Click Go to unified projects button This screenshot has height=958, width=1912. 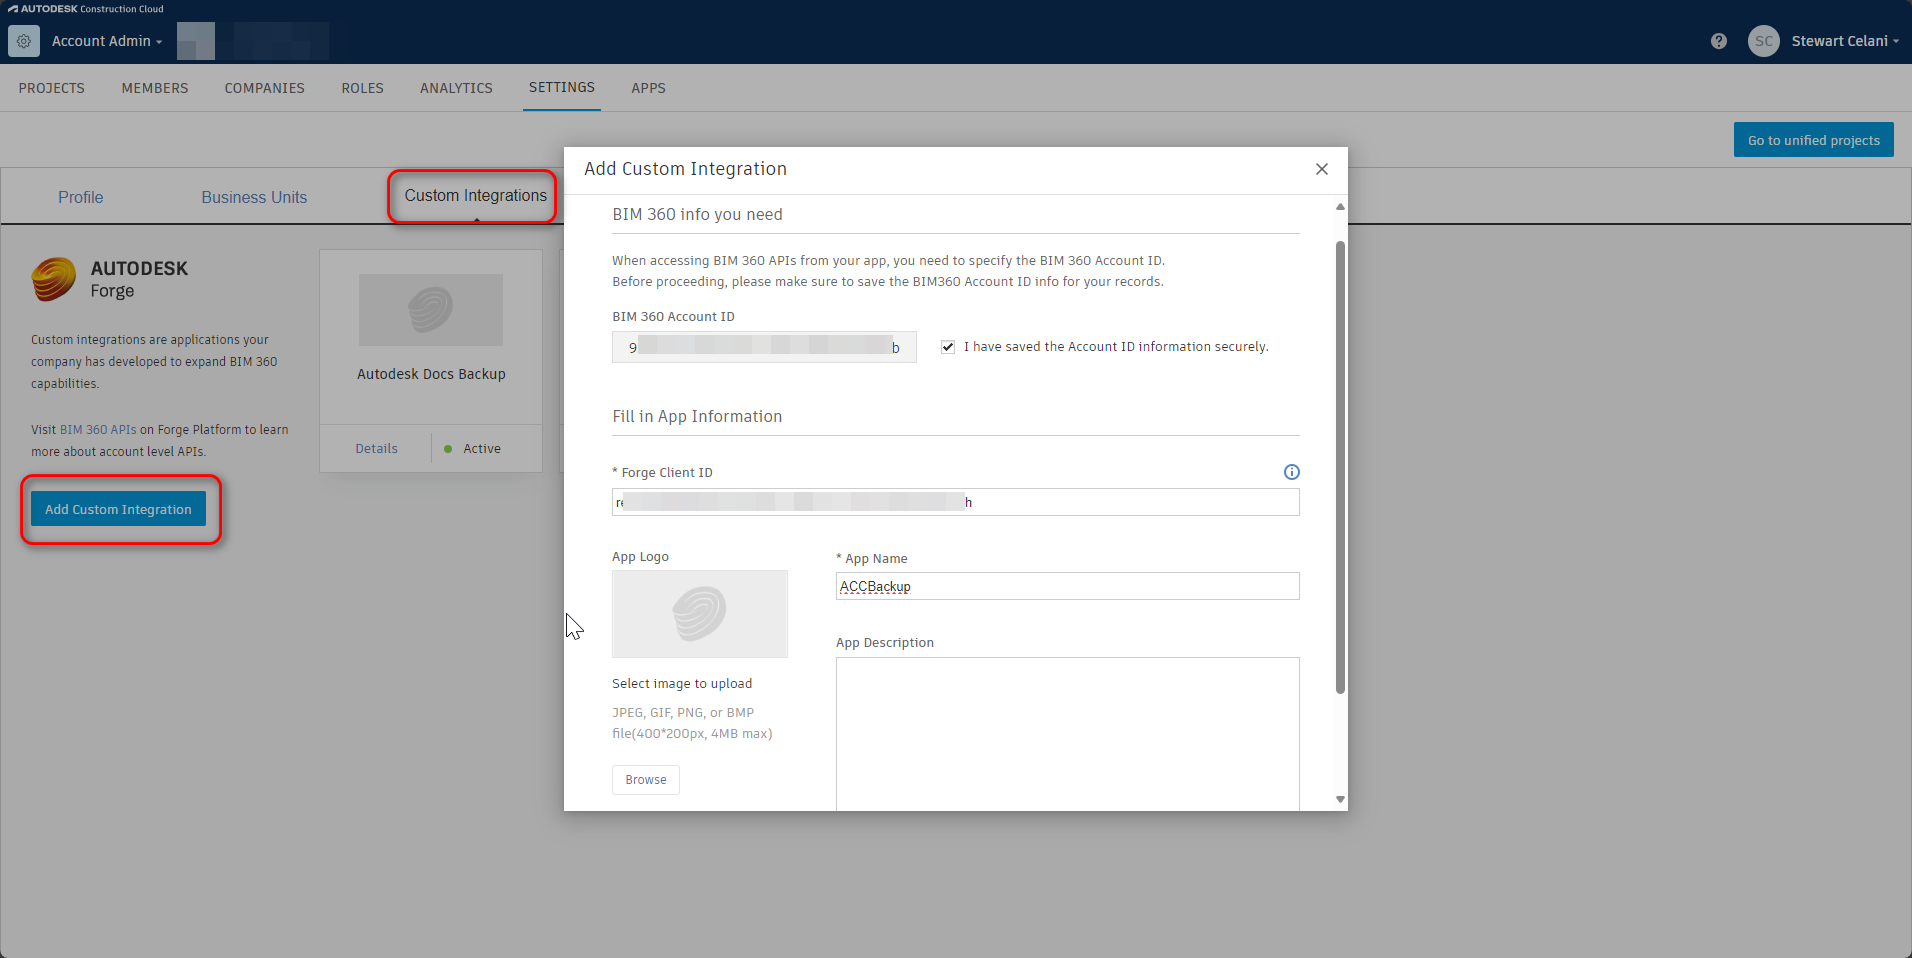click(x=1814, y=140)
